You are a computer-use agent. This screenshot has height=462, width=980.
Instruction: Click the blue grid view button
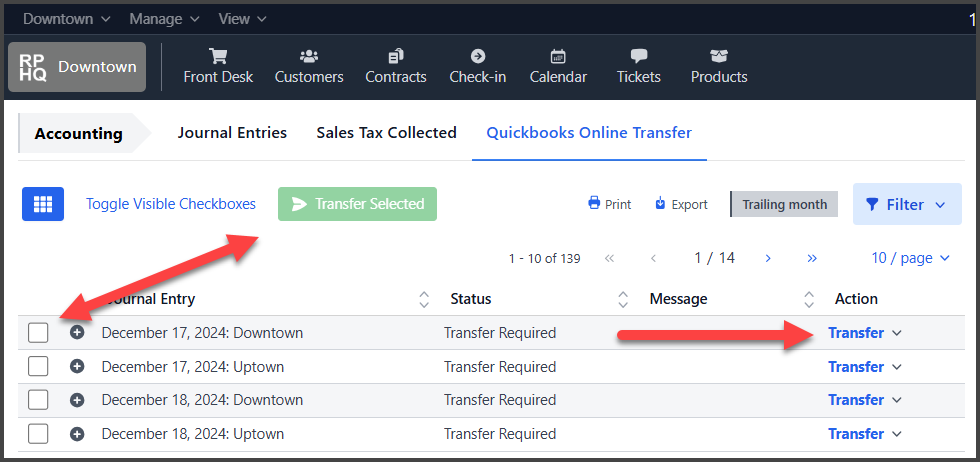tap(43, 204)
